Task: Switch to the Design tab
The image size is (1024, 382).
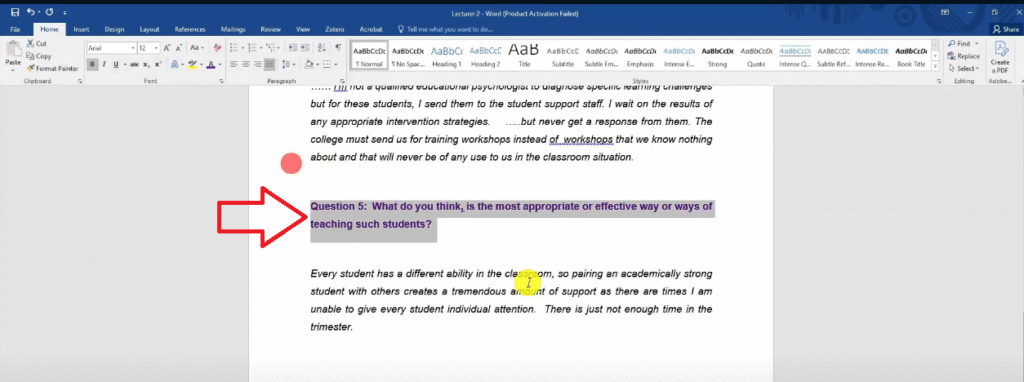Action: [x=114, y=29]
